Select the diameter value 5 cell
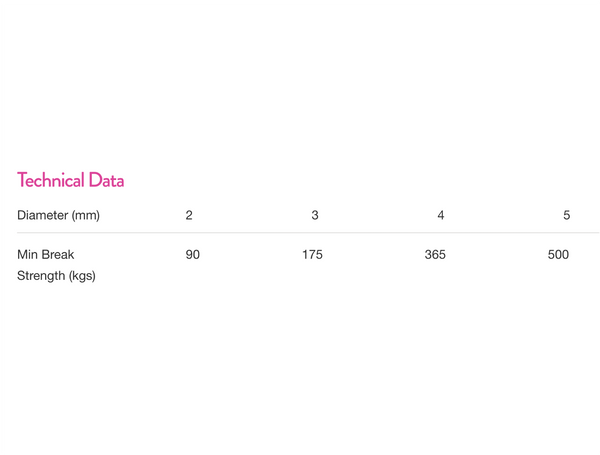The image size is (600, 455). click(567, 215)
